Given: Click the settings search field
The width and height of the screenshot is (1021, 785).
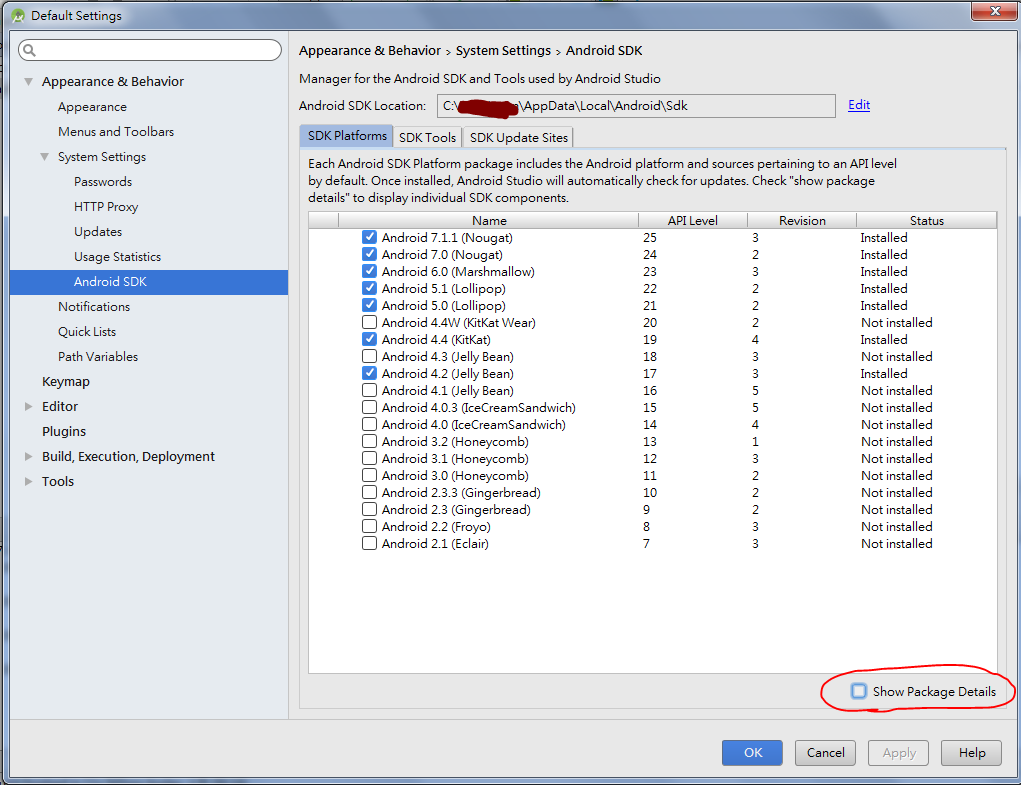Looking at the screenshot, I should pyautogui.click(x=150, y=50).
